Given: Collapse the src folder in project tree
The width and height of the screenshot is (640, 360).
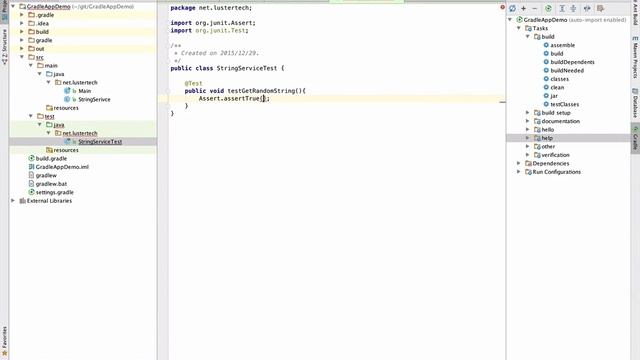Looking at the screenshot, I should click(22, 57).
